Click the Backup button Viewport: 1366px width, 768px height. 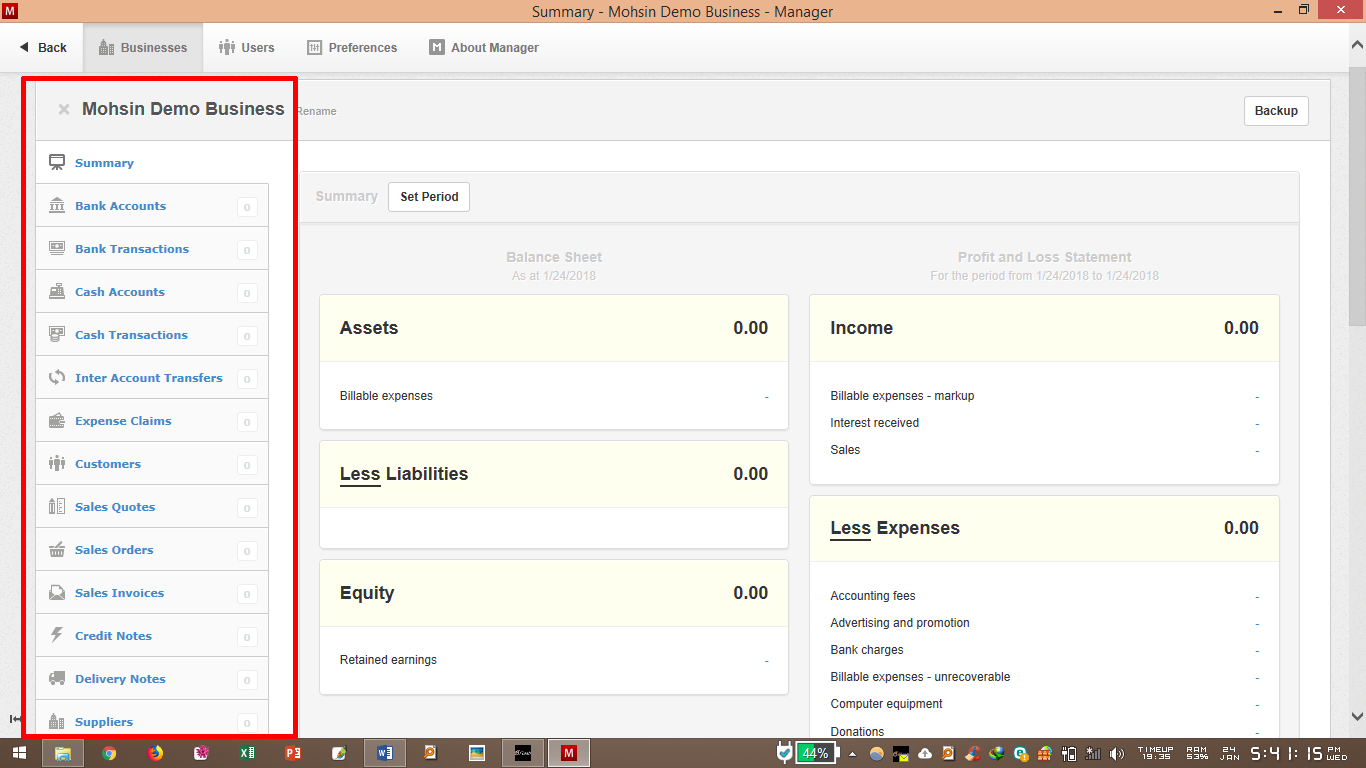pos(1276,111)
